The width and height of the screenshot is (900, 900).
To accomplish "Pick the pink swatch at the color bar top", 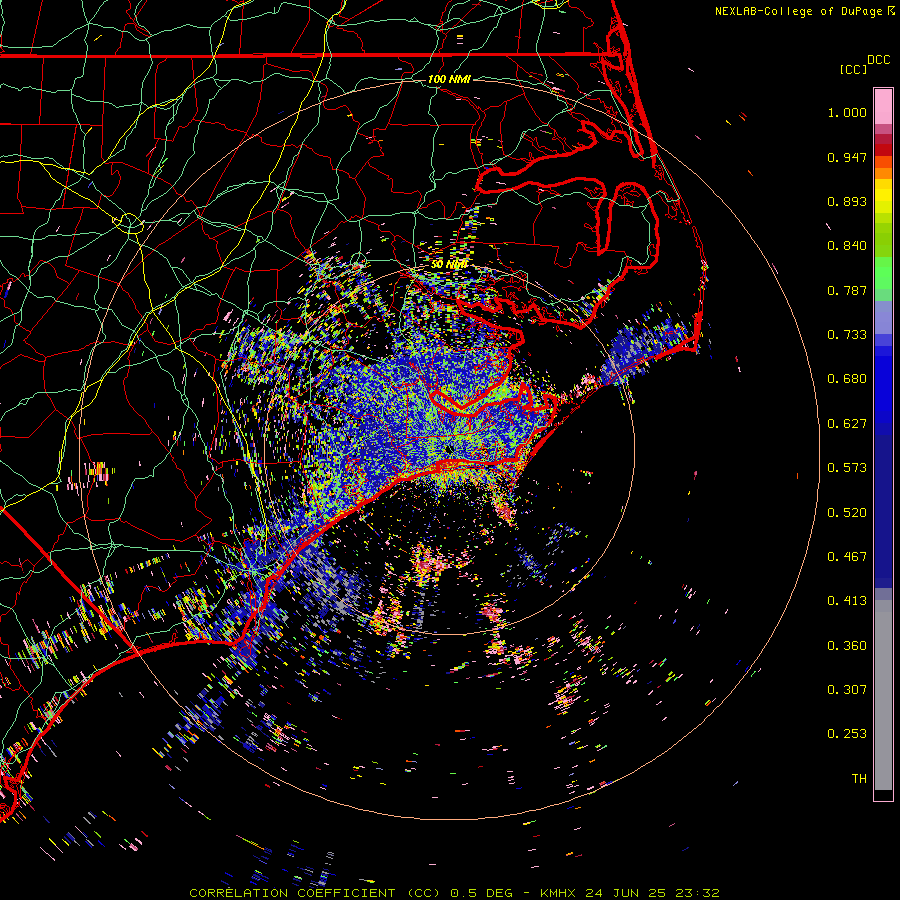I will coord(883,107).
